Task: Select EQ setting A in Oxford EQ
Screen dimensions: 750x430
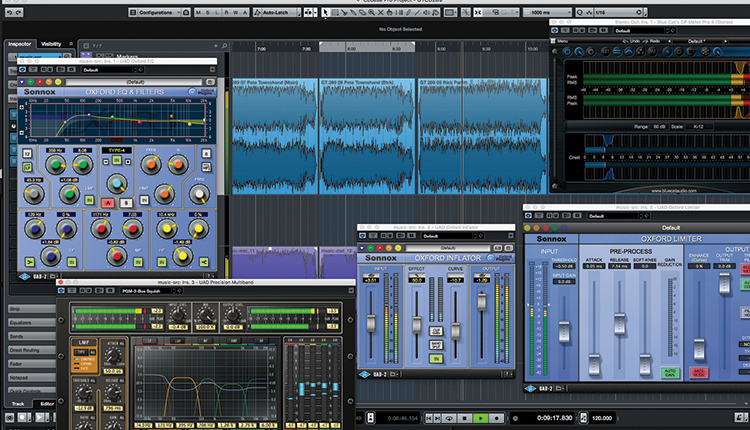Action: [x=108, y=203]
